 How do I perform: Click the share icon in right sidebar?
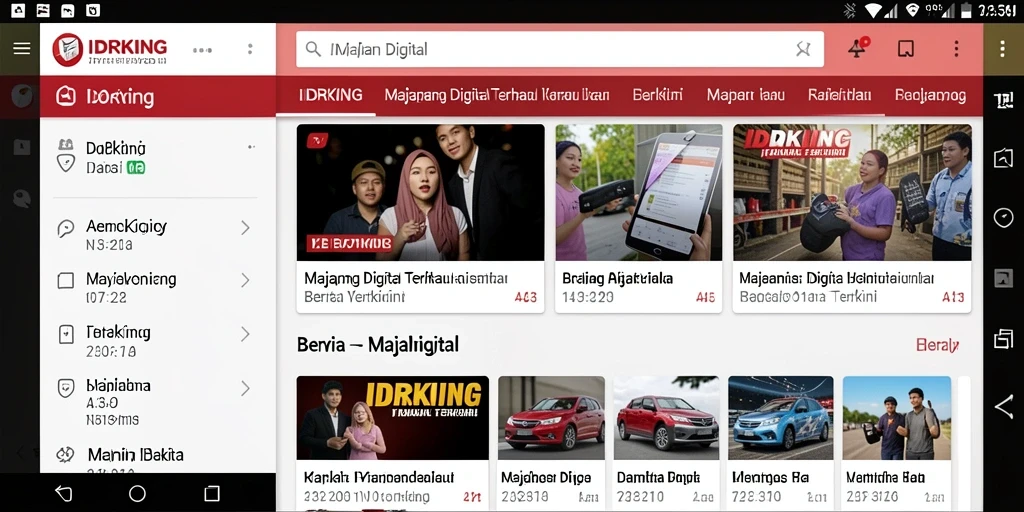pyautogui.click(x=1003, y=406)
